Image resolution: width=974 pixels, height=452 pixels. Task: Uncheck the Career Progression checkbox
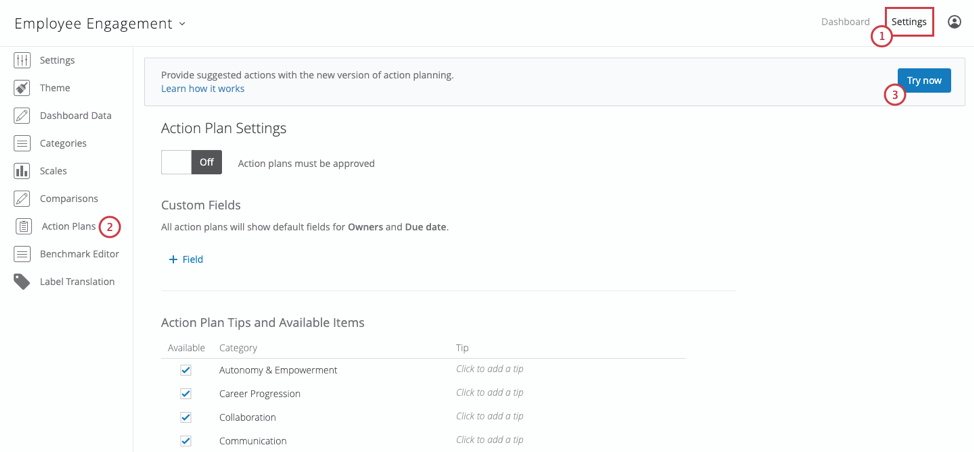click(x=186, y=394)
